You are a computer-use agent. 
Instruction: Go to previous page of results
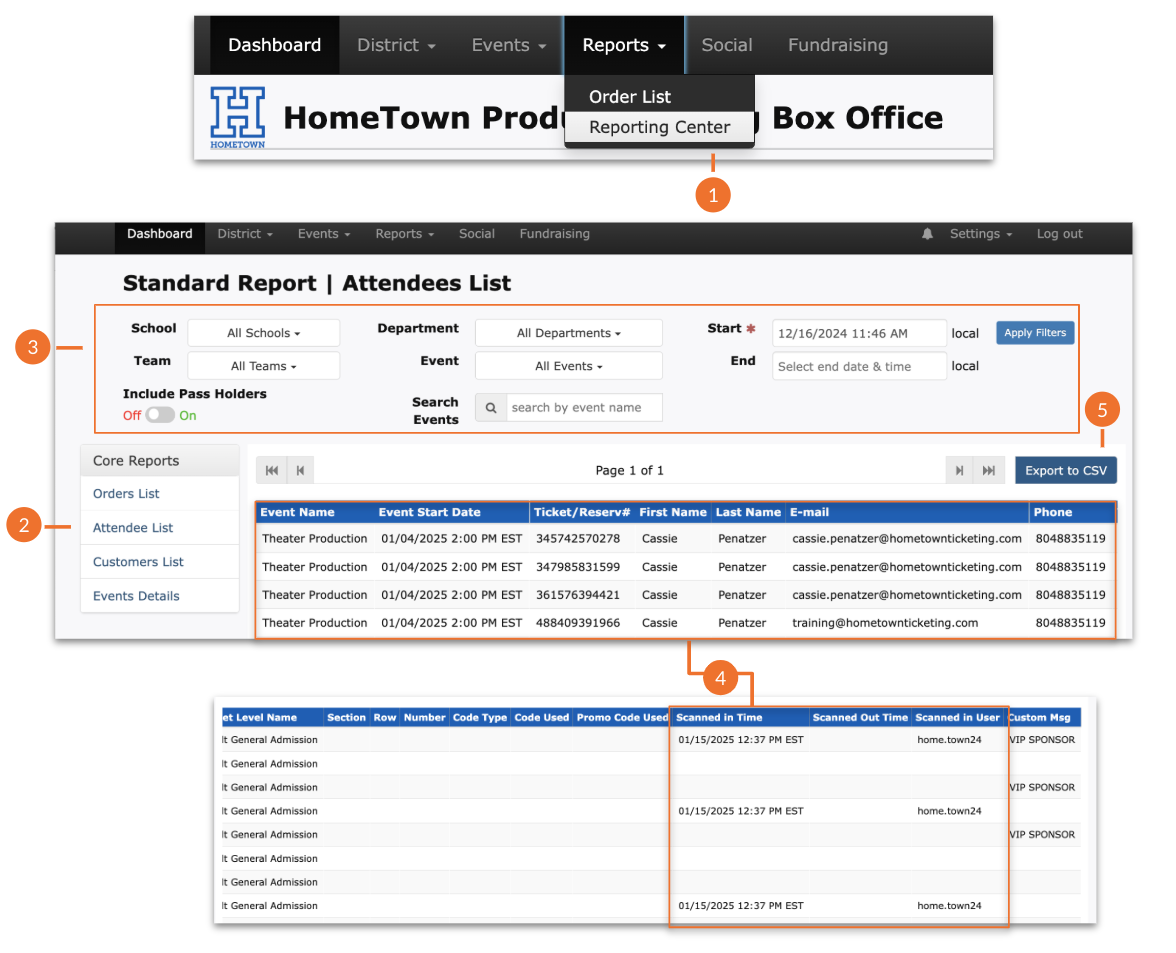(300, 471)
